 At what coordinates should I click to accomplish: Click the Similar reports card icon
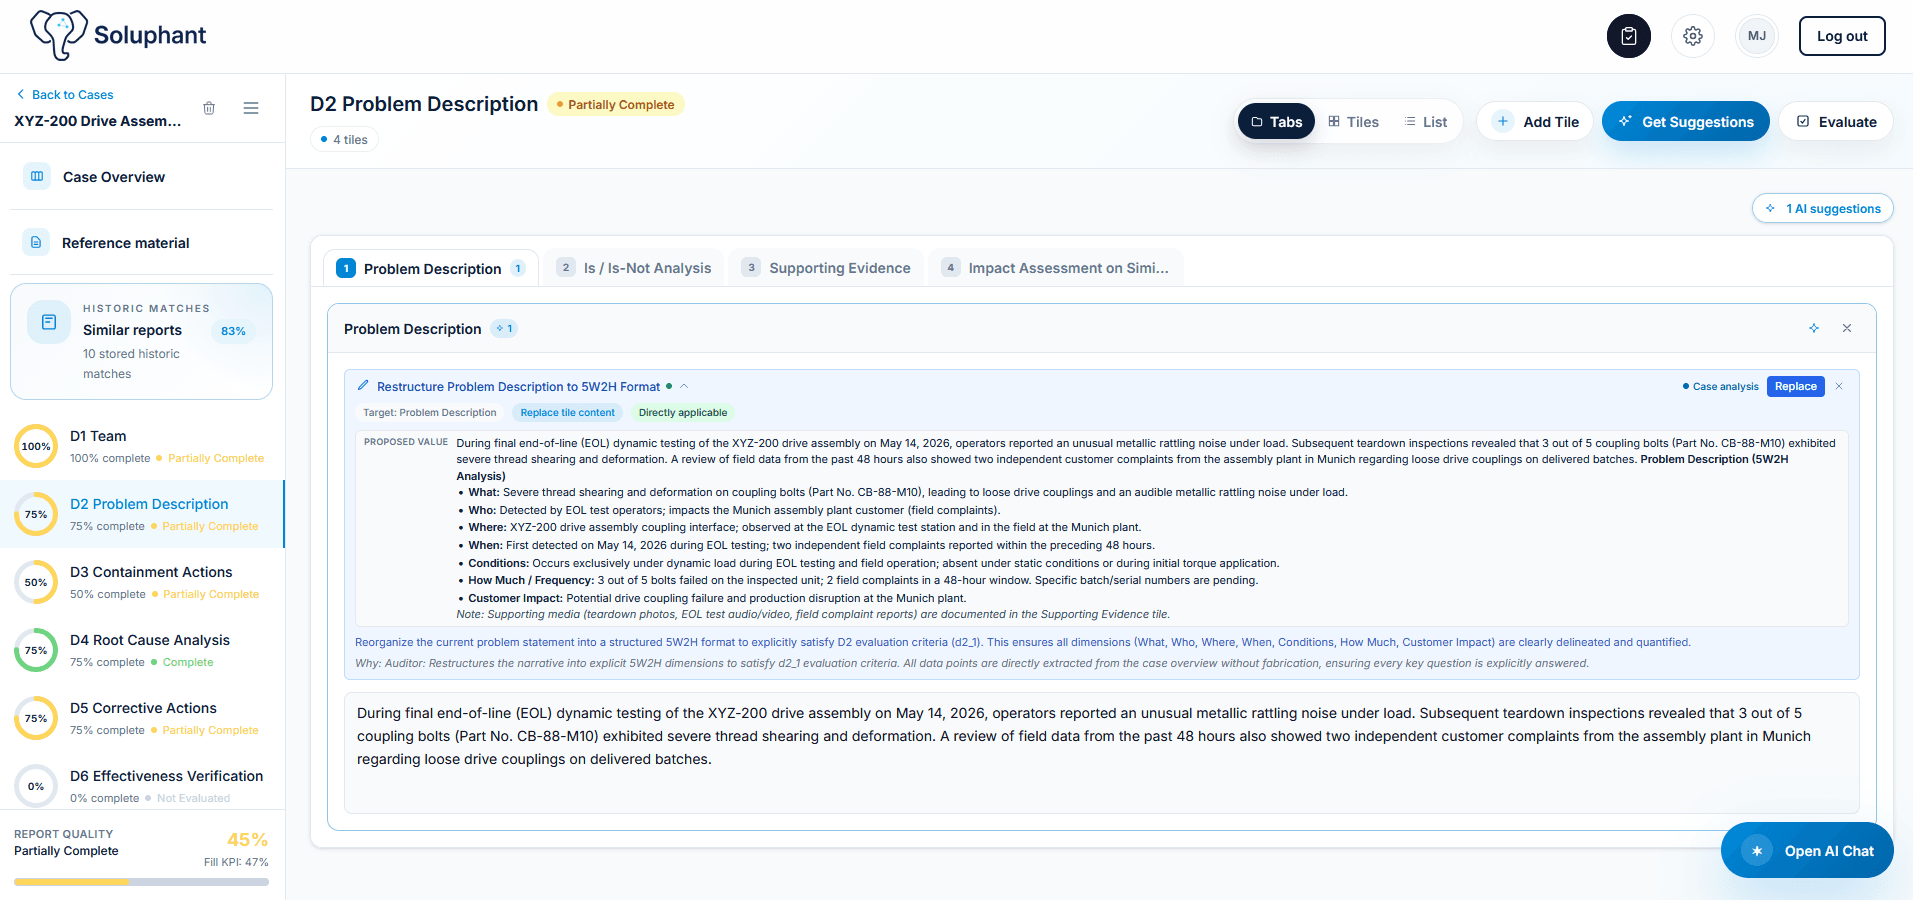[x=48, y=322]
